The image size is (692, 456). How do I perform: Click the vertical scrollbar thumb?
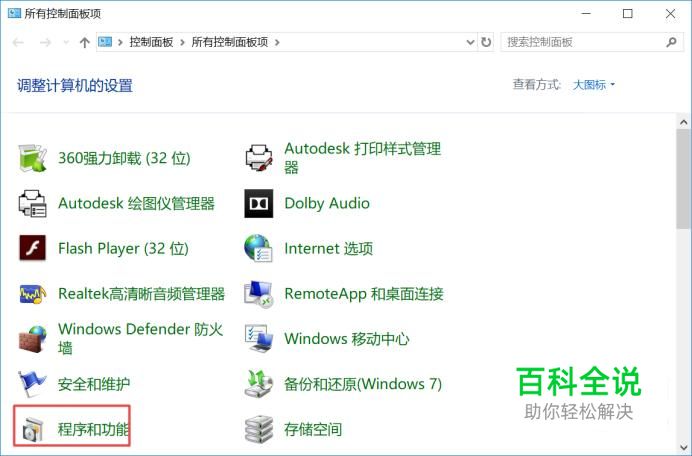(x=684, y=179)
